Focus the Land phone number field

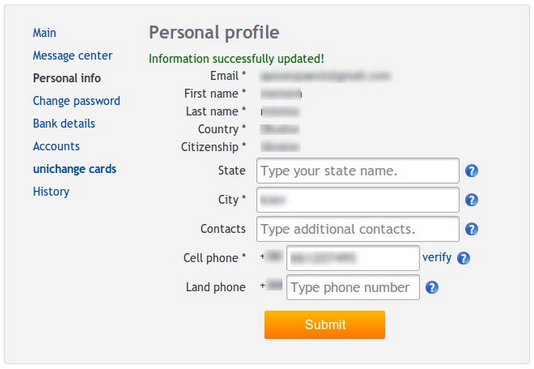tap(353, 287)
